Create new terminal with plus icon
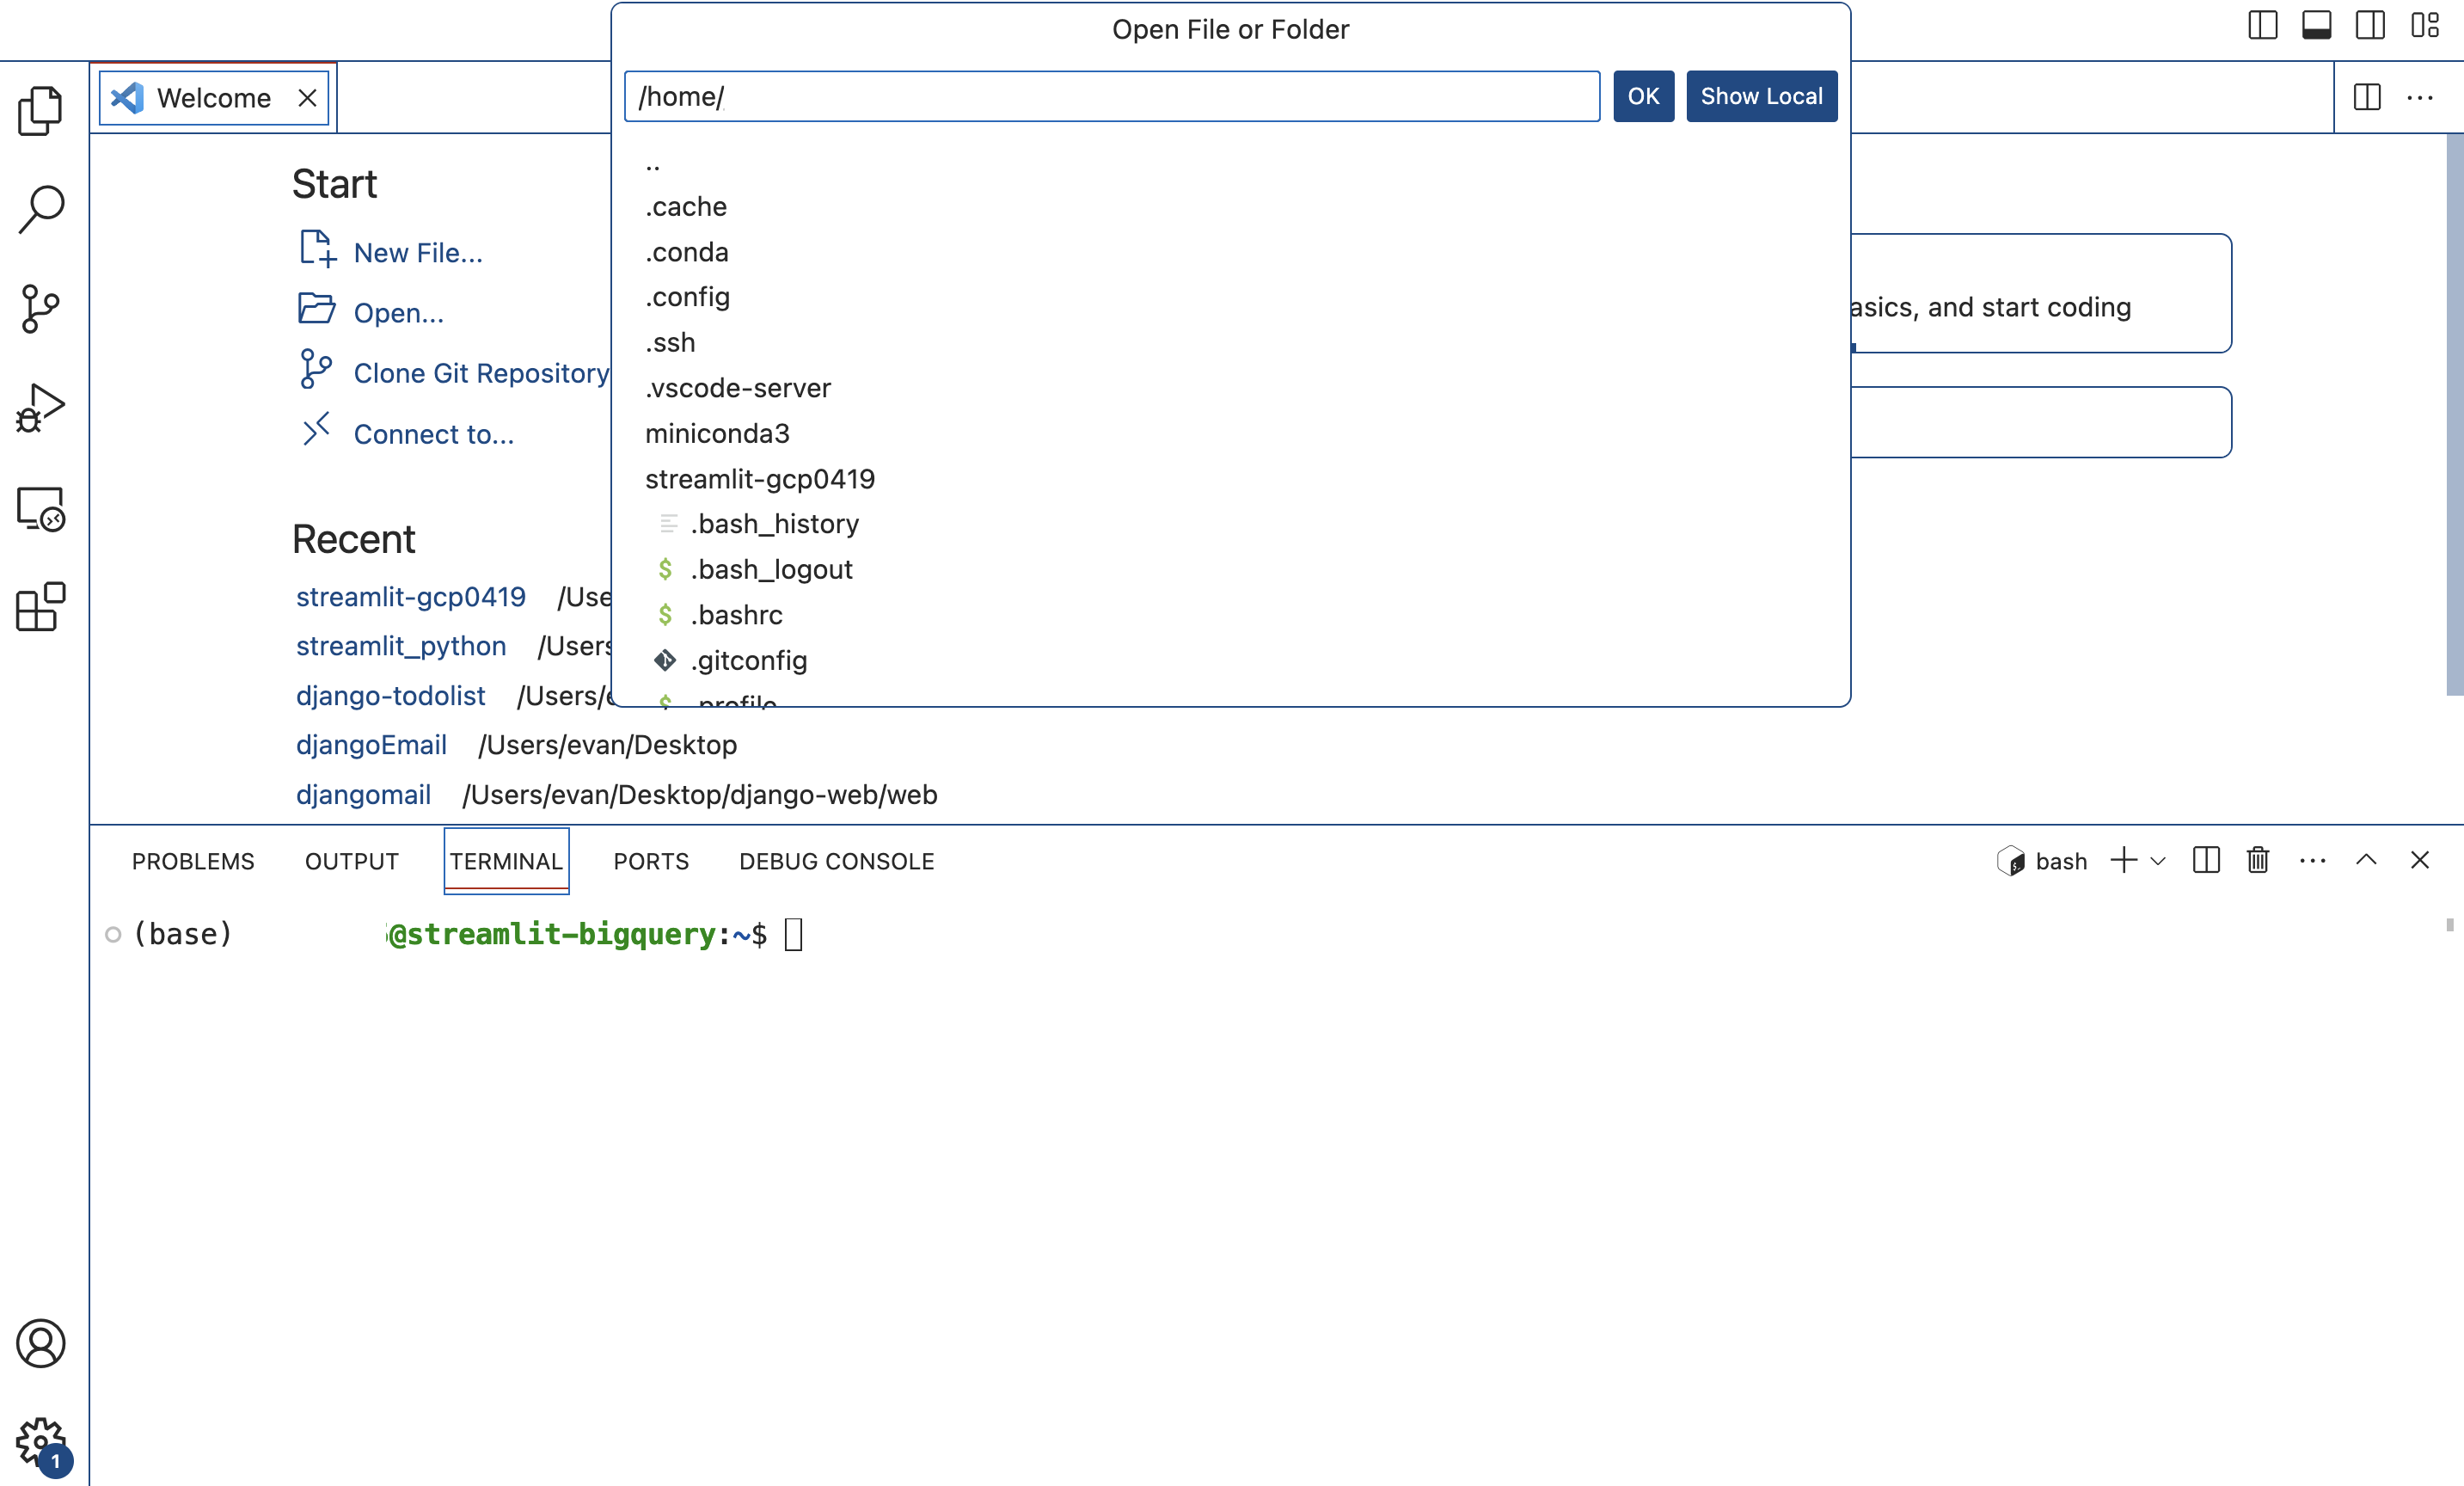Screen dimensions: 2464x1486 [x=2123, y=860]
